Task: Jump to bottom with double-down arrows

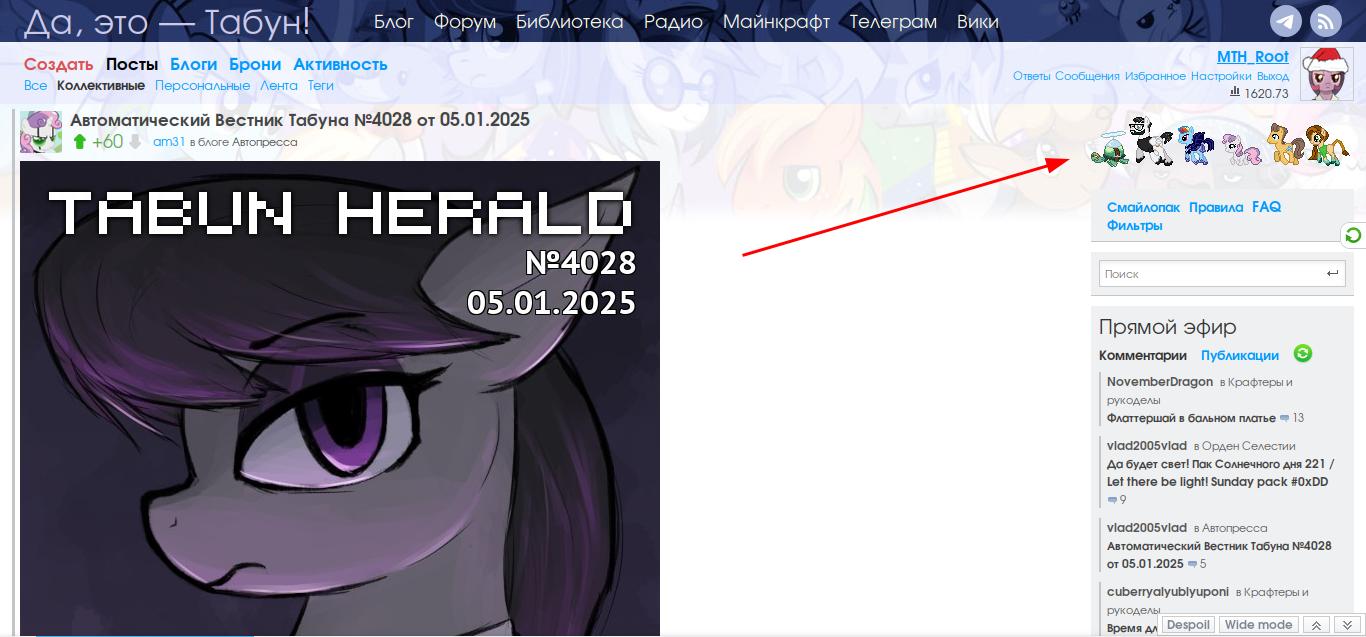Action: [1347, 625]
